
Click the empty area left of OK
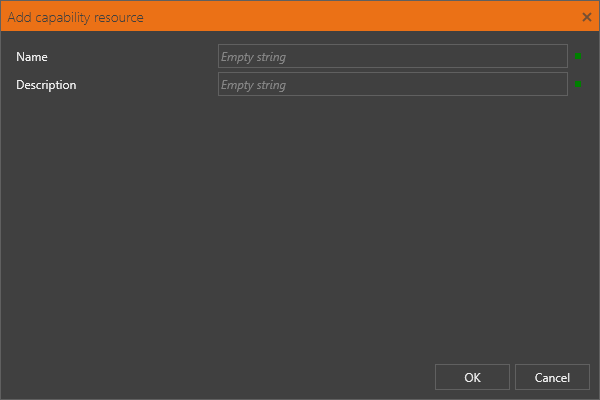(218, 377)
